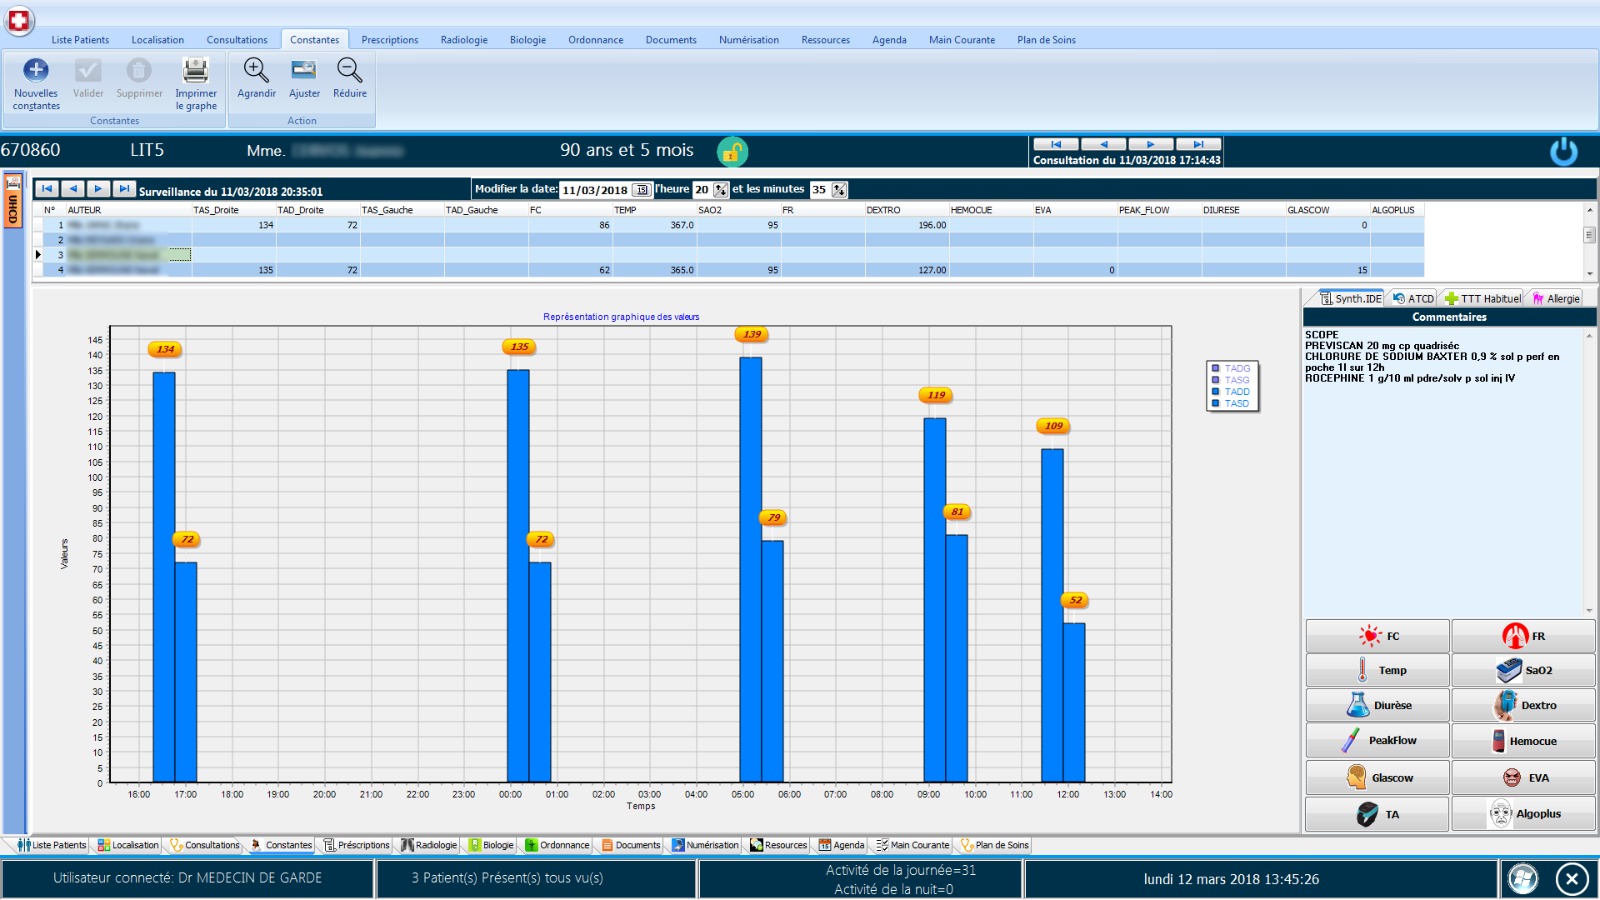This screenshot has width=1600, height=900.
Task: Click the SaO2 oximeter button
Action: point(1523,670)
